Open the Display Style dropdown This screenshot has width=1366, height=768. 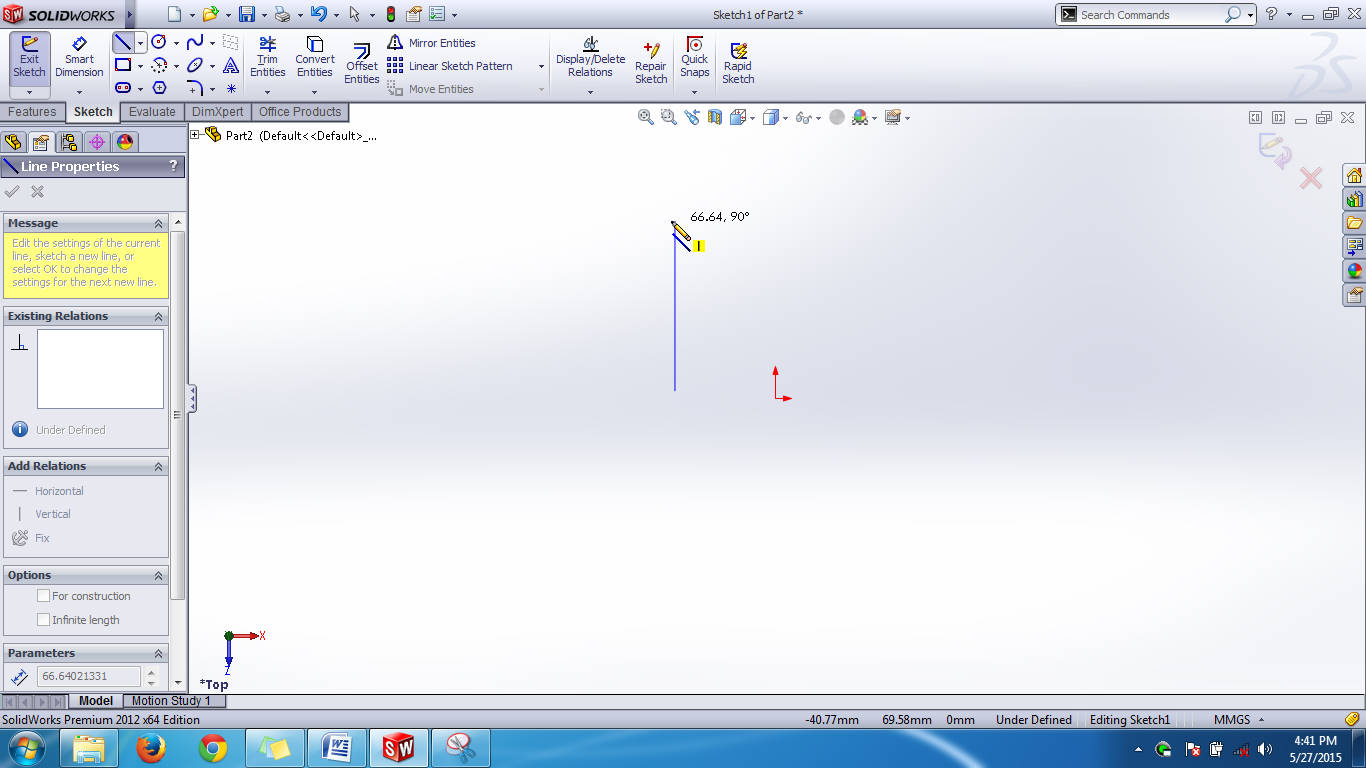pos(786,118)
